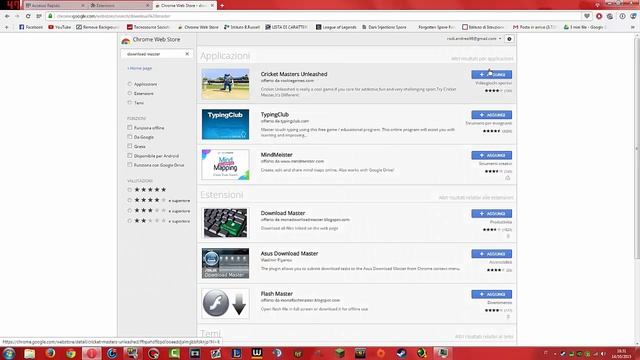
Task: Open the Flash Master title
Action: point(277,293)
